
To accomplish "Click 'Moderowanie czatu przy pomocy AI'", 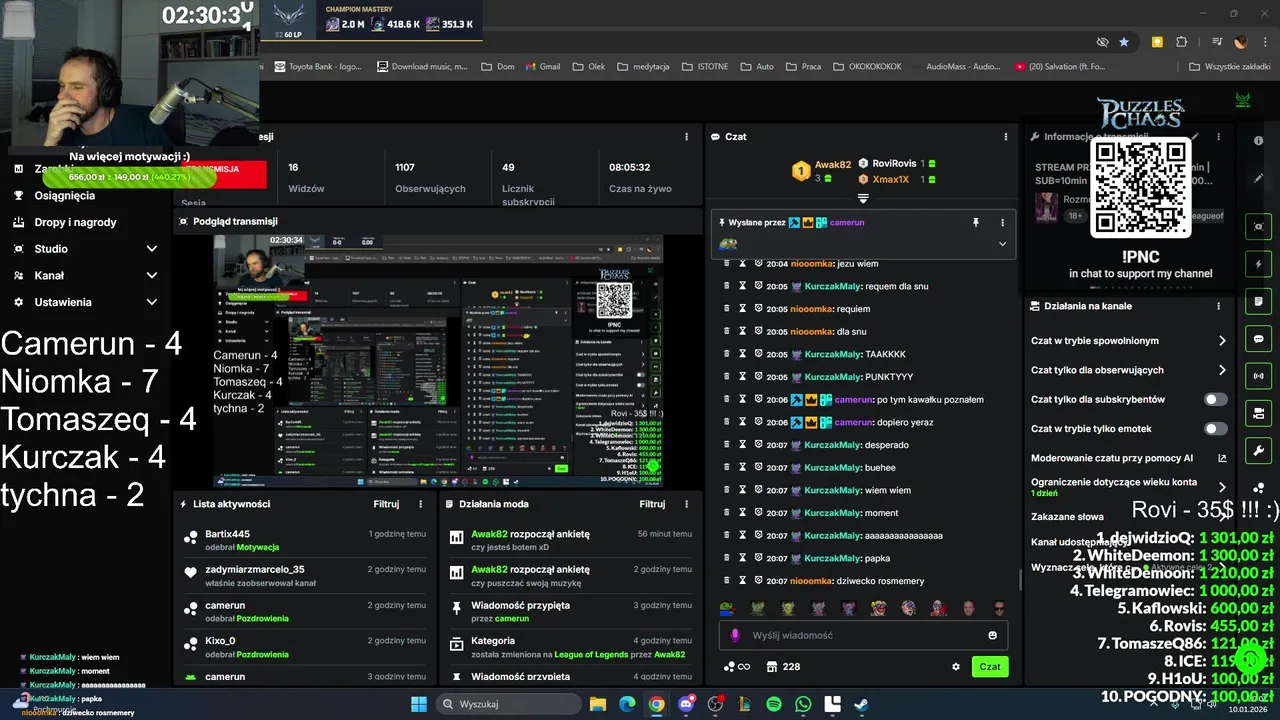I will 1112,458.
